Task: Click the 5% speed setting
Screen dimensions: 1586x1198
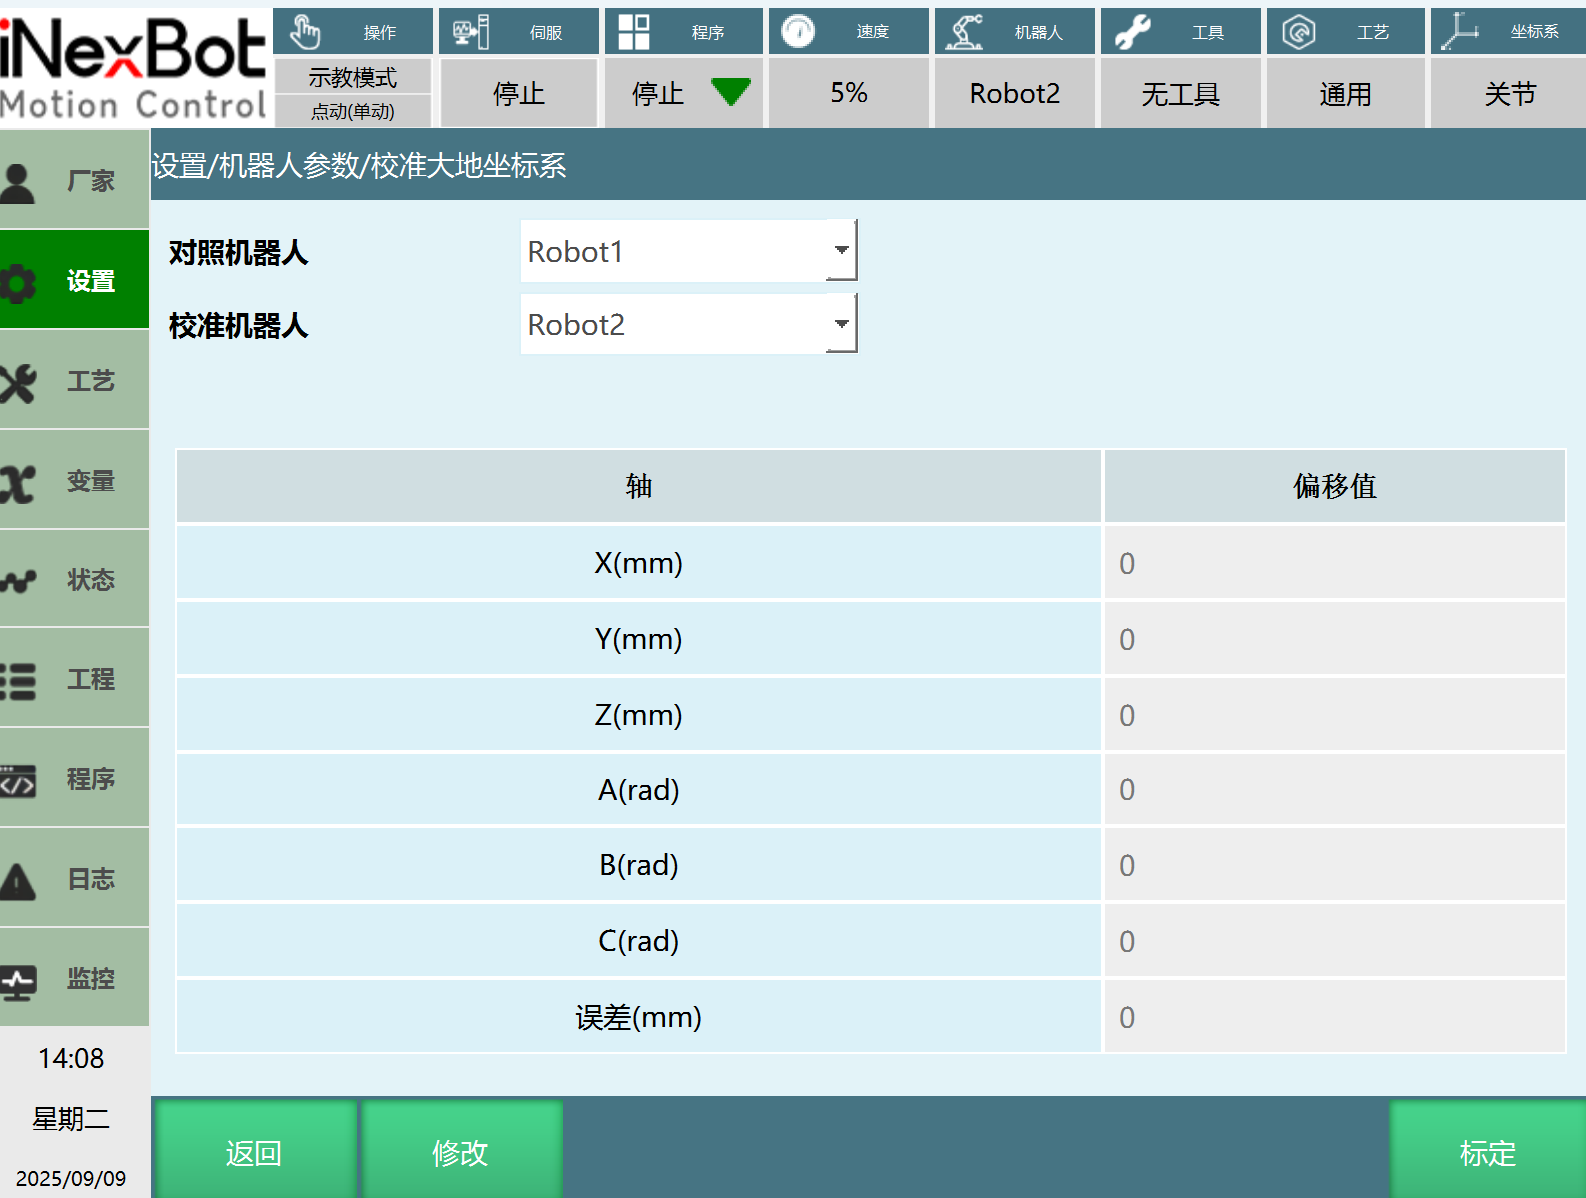Action: tap(849, 94)
